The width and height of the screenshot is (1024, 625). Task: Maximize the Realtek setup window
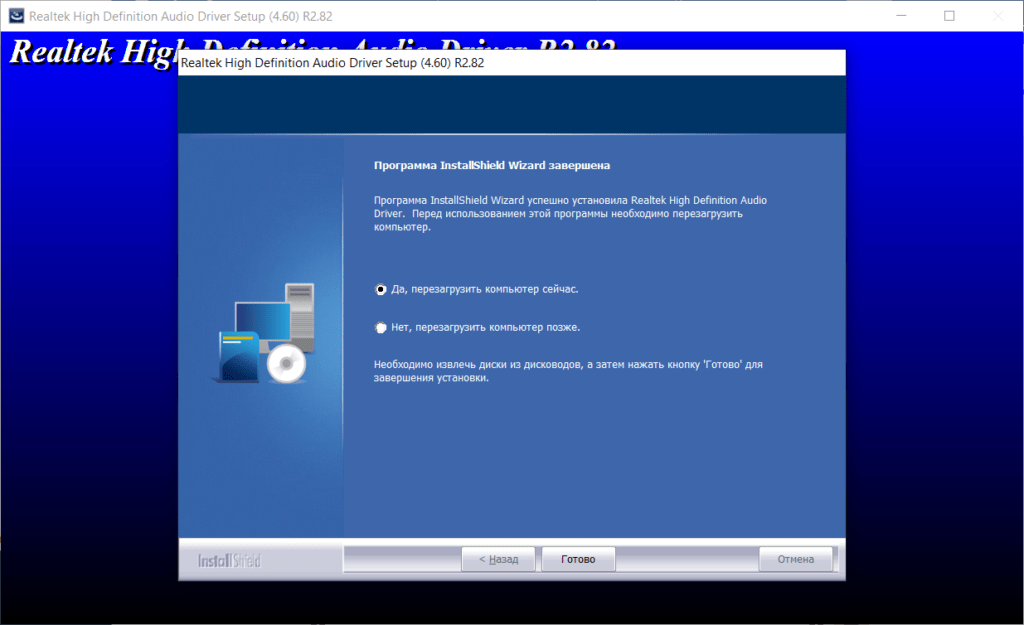click(949, 16)
